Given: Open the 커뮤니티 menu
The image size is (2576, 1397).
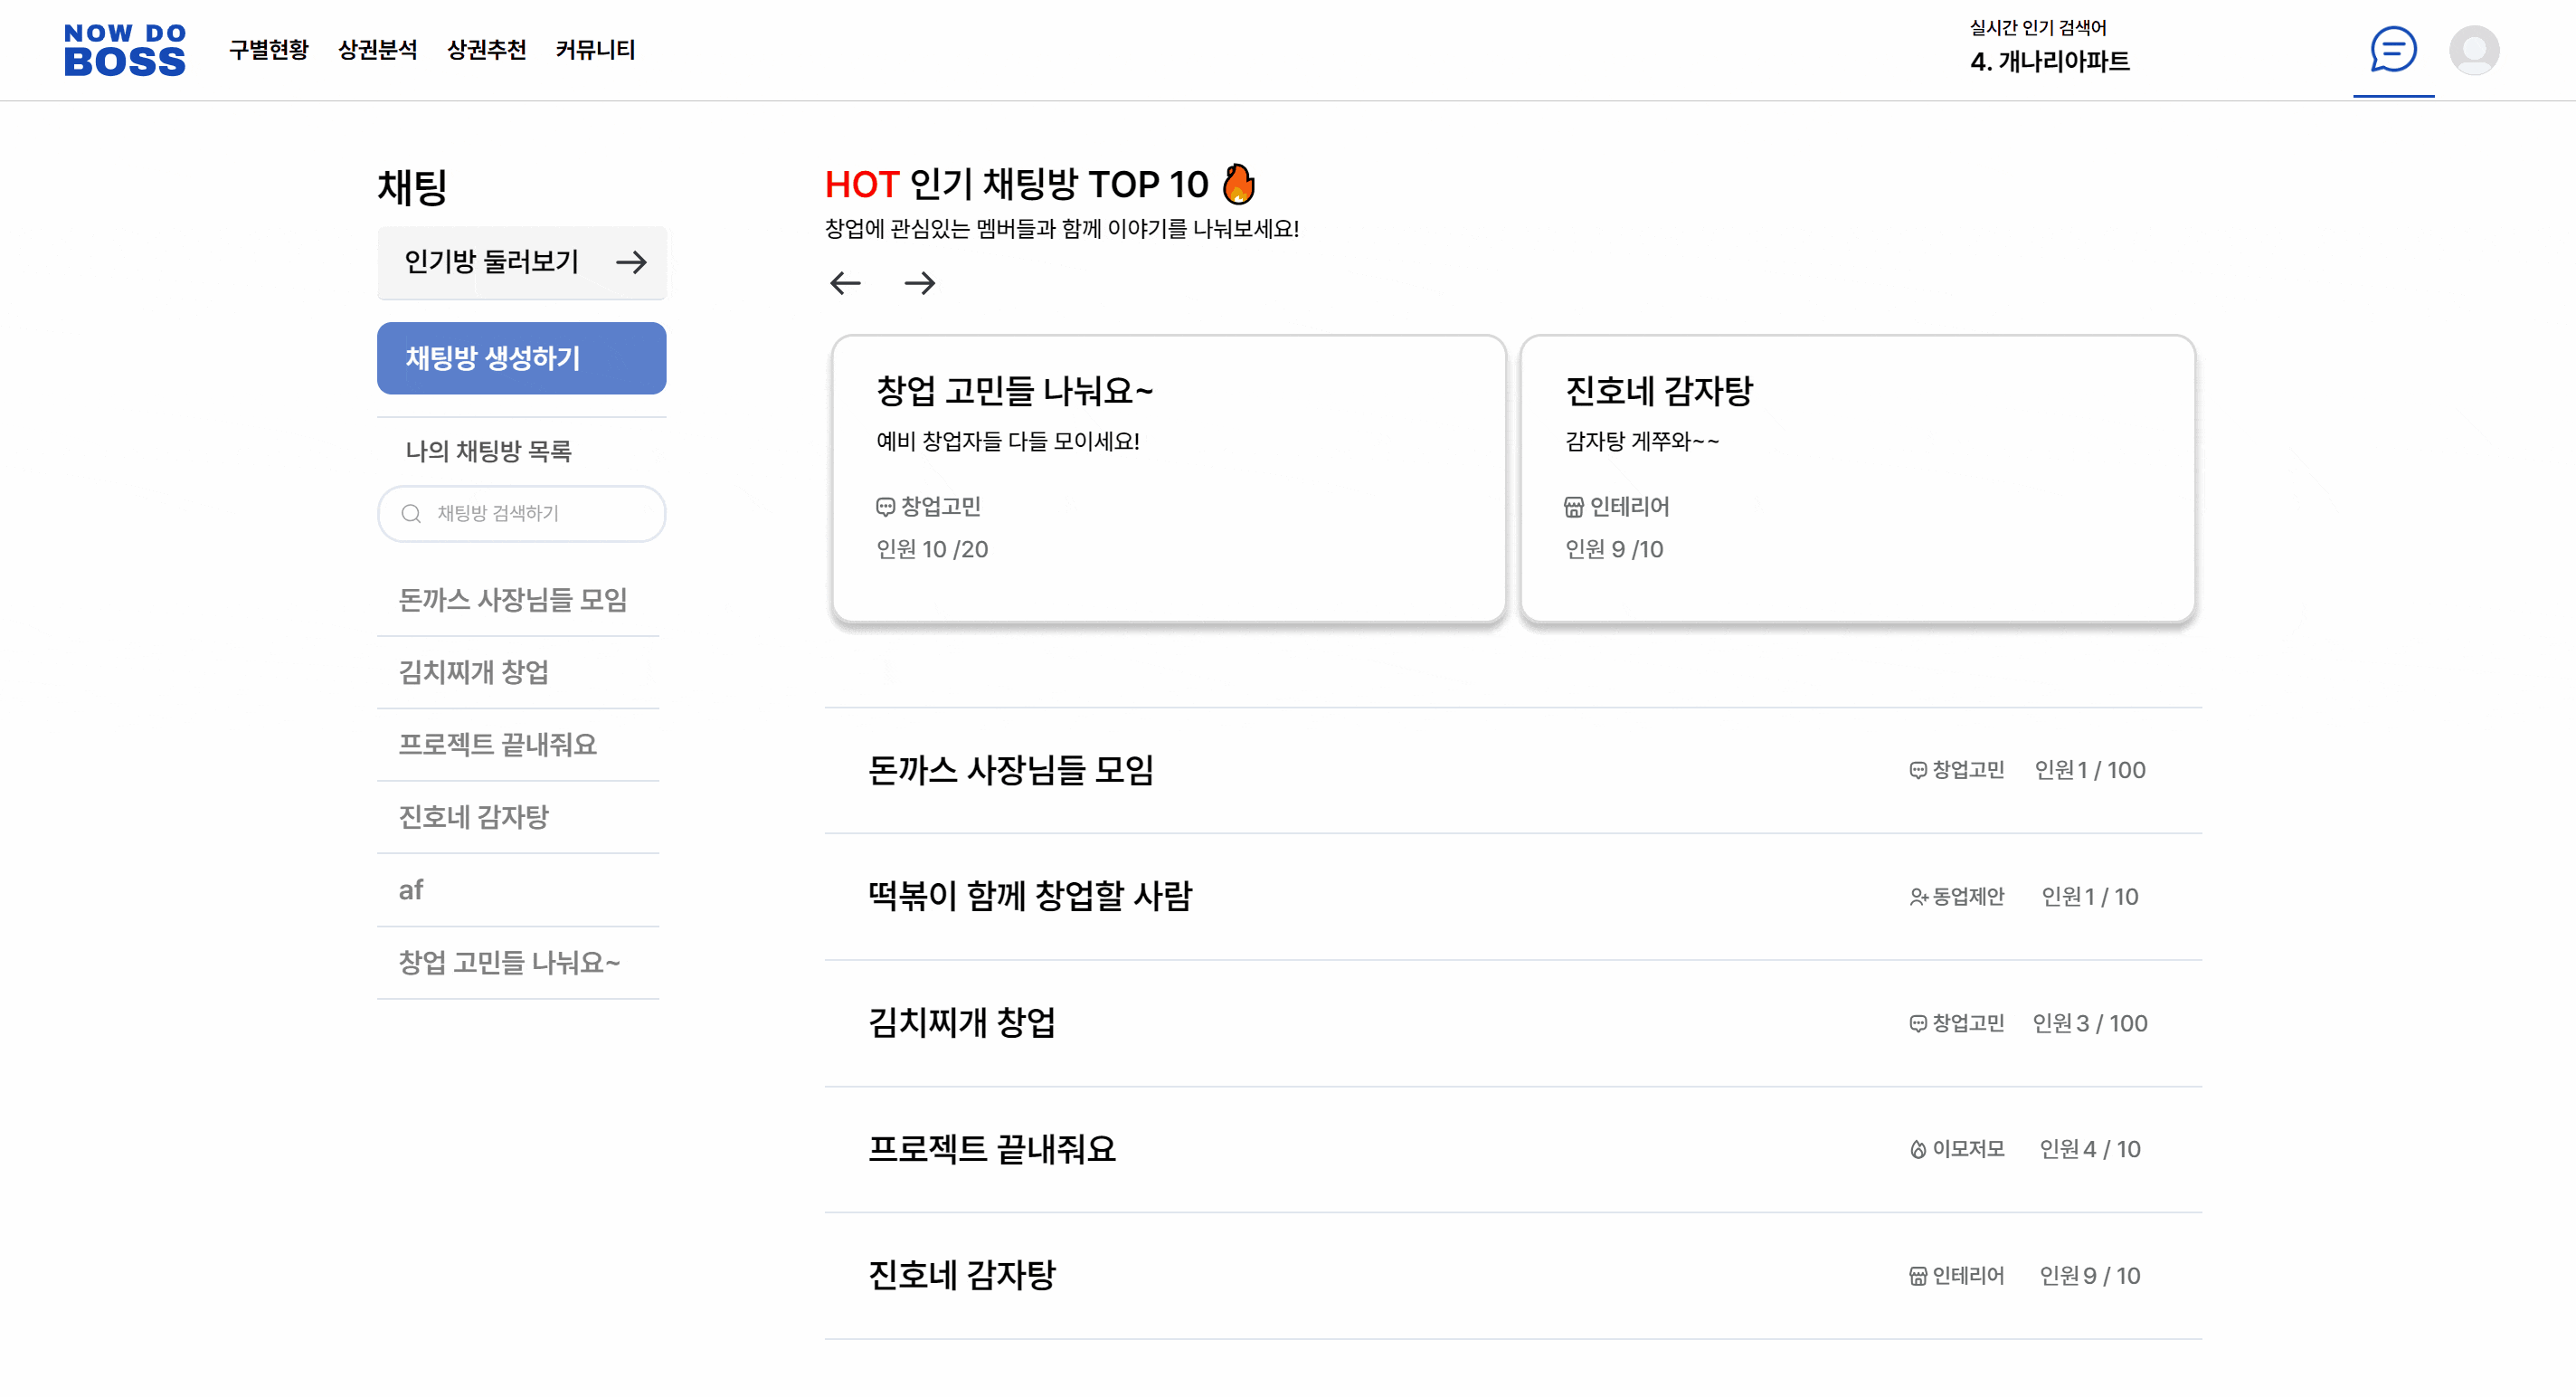Looking at the screenshot, I should point(595,49).
